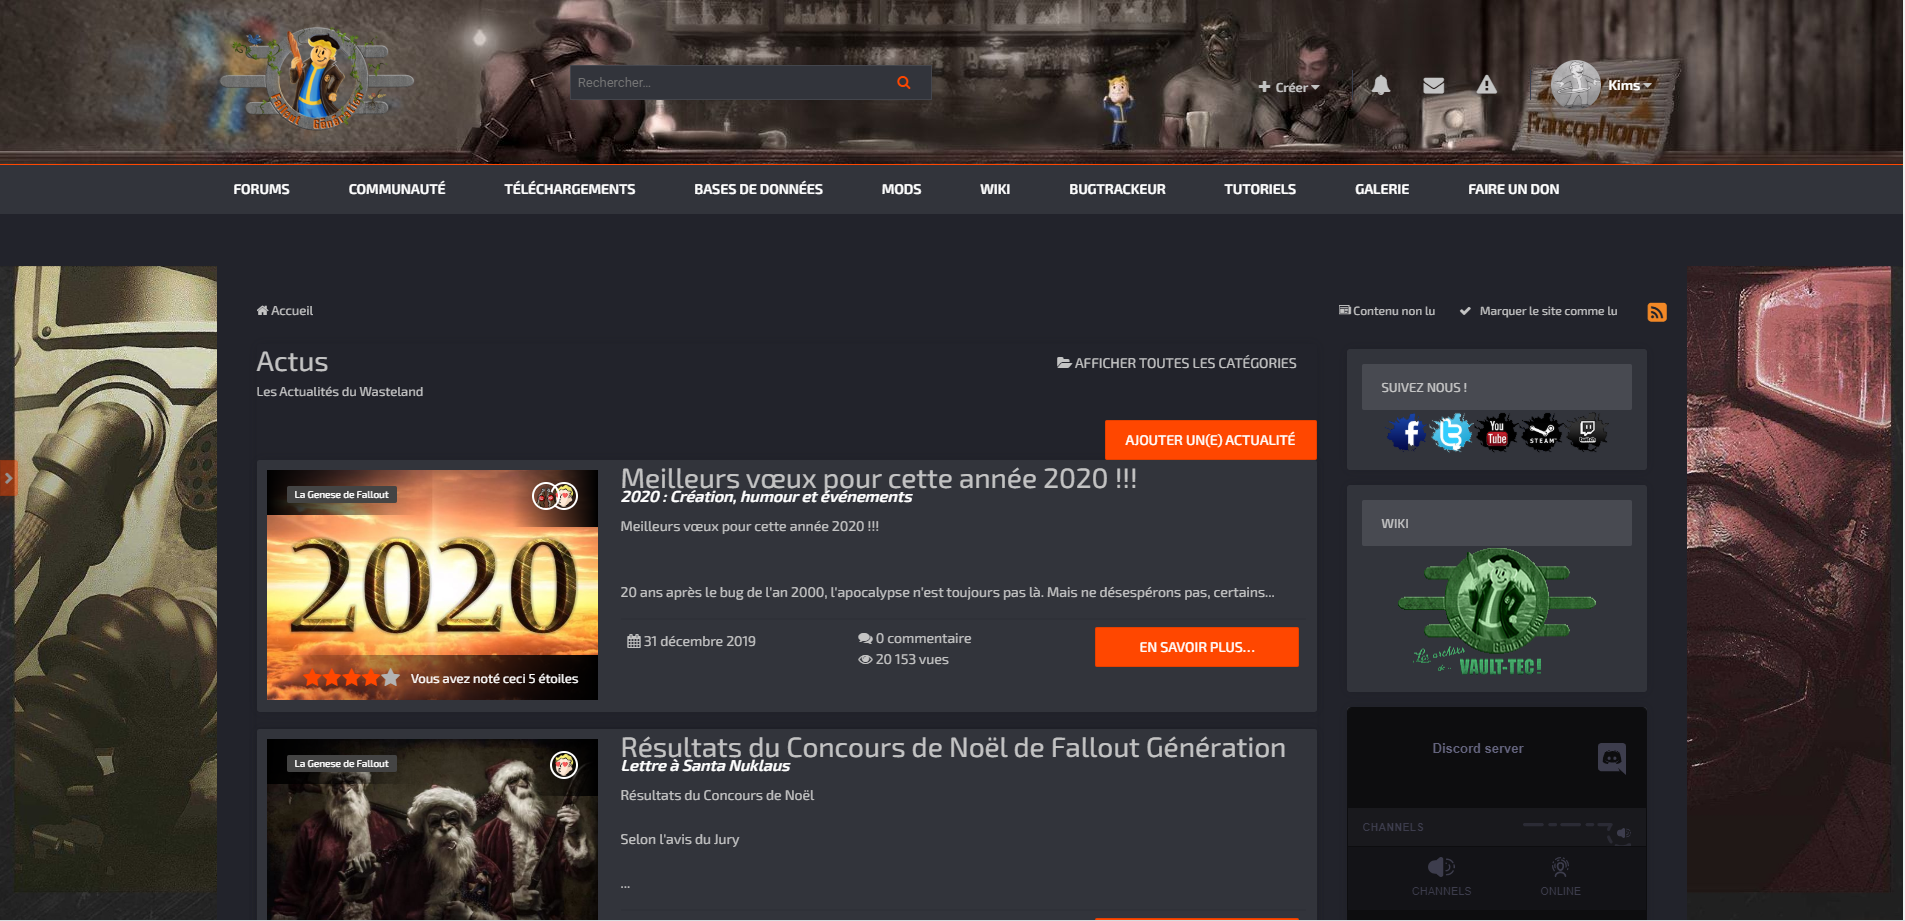Click the Discord server title
Screen dimensions: 1905x921
tap(1477, 748)
